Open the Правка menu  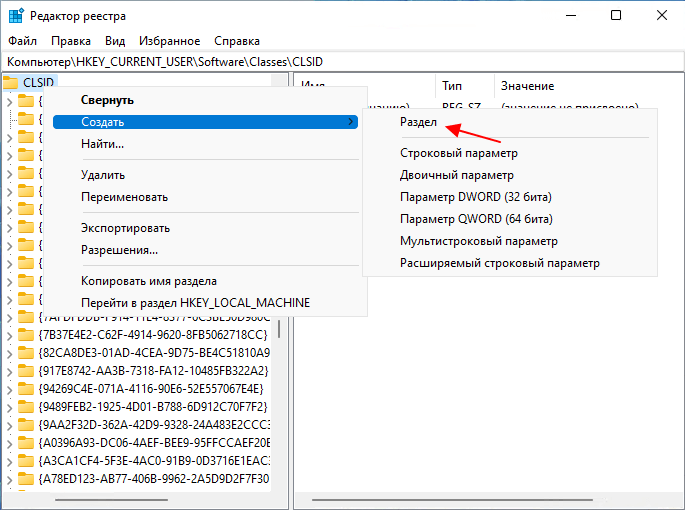(71, 41)
